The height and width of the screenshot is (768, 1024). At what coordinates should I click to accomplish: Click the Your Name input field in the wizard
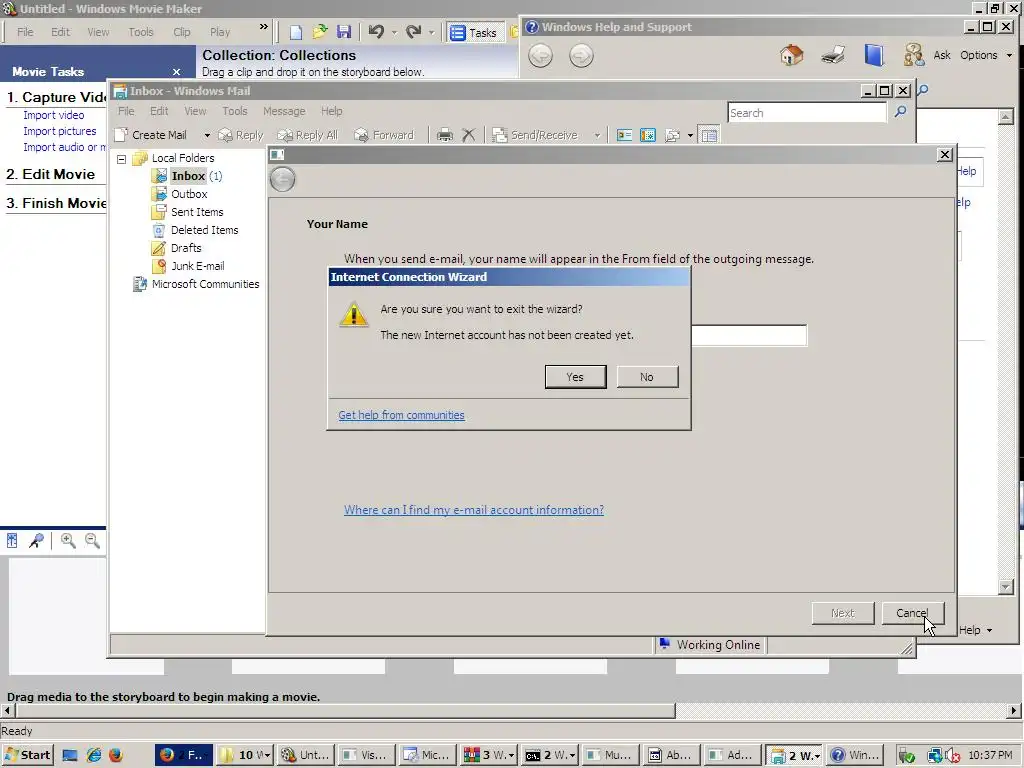749,335
